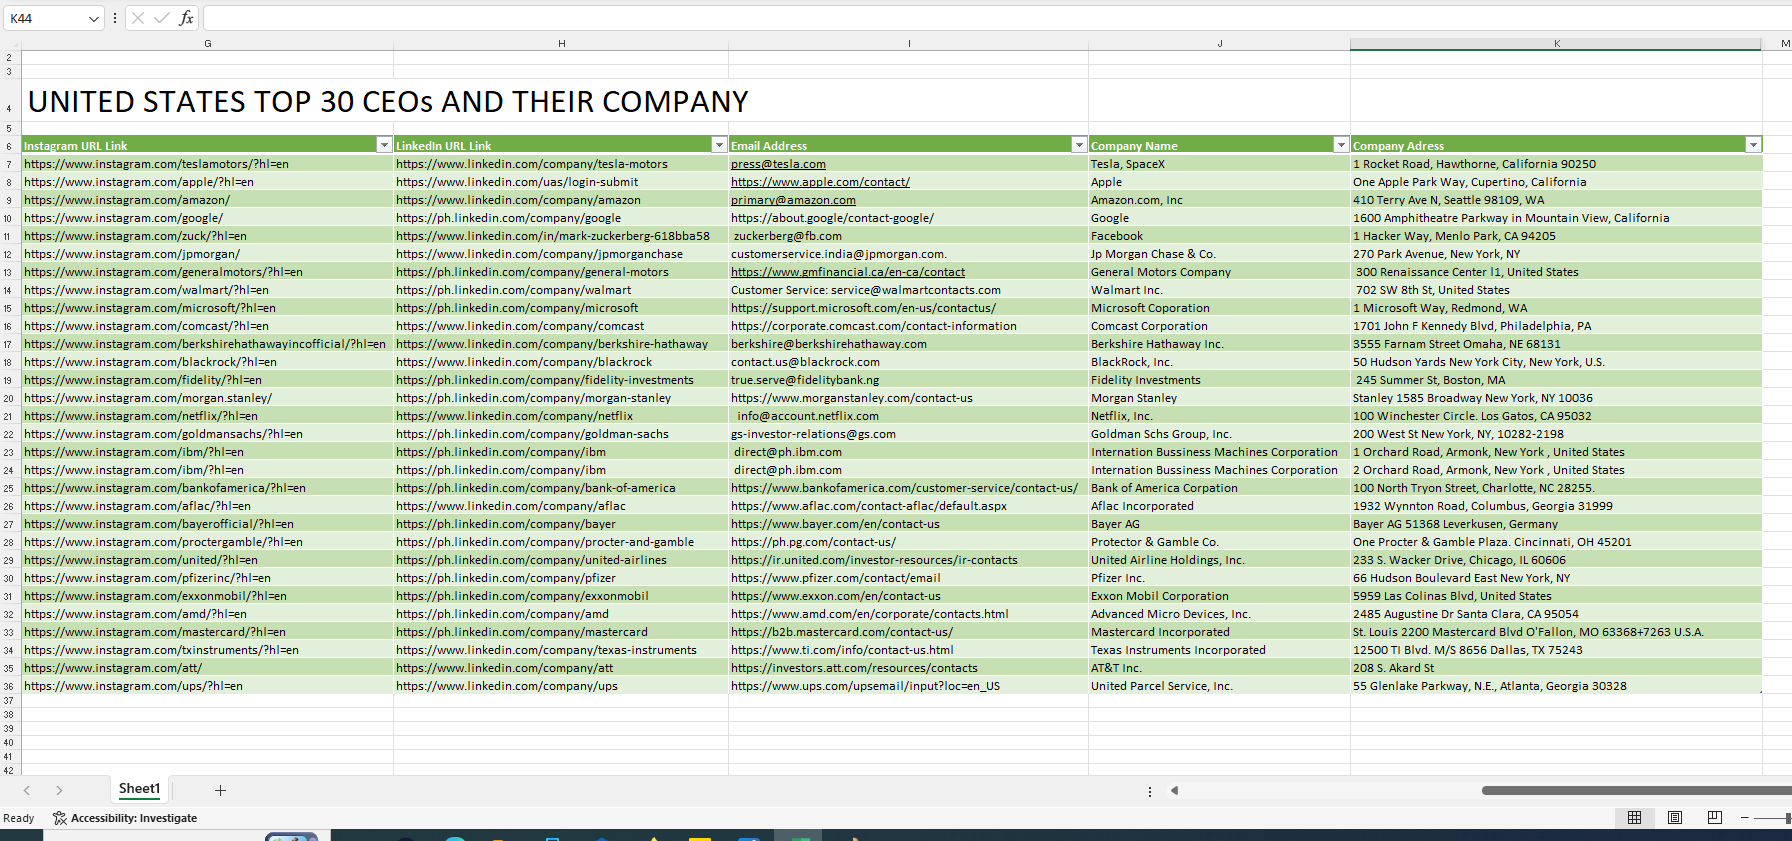Click inside the formula bar input

coord(996,18)
